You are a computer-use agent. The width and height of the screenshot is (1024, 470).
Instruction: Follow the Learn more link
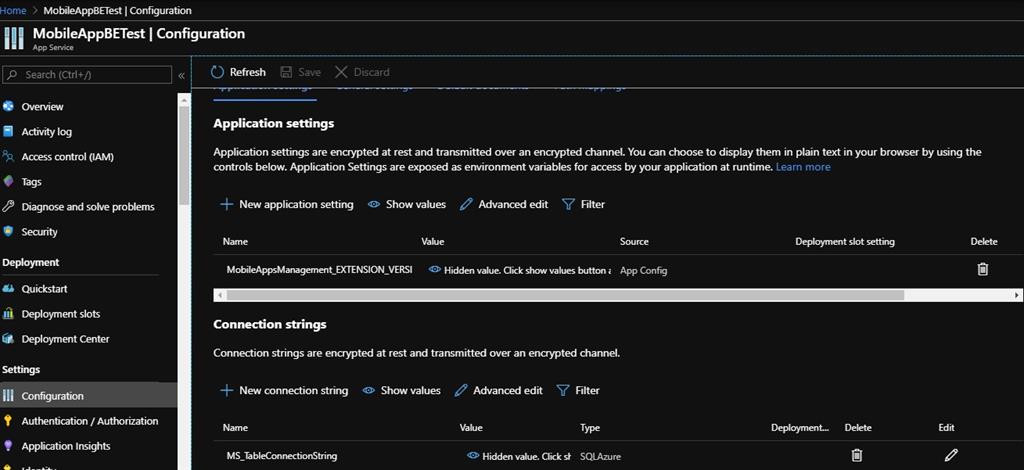click(x=803, y=167)
